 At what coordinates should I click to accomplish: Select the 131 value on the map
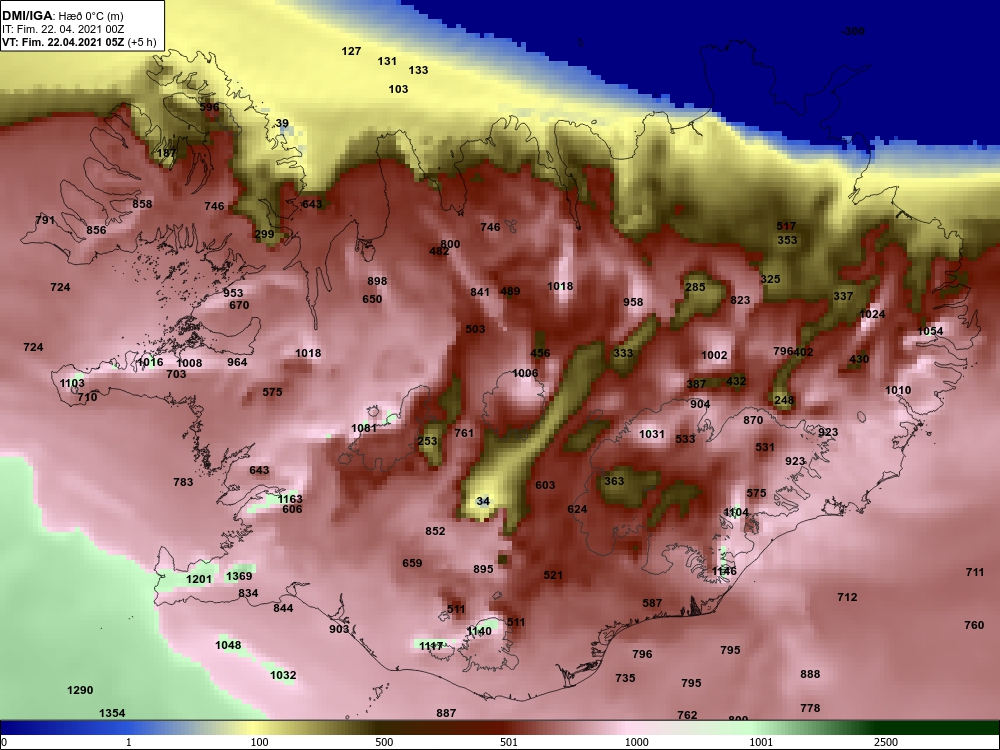pyautogui.click(x=387, y=61)
